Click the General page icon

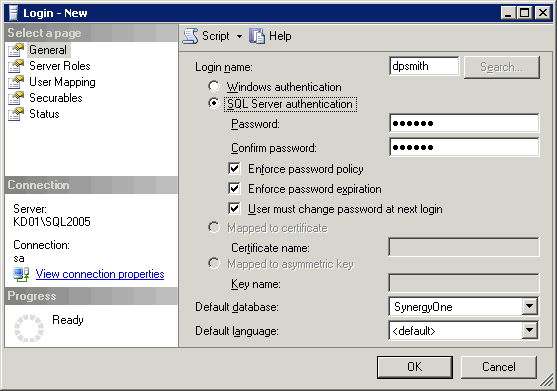[16, 50]
